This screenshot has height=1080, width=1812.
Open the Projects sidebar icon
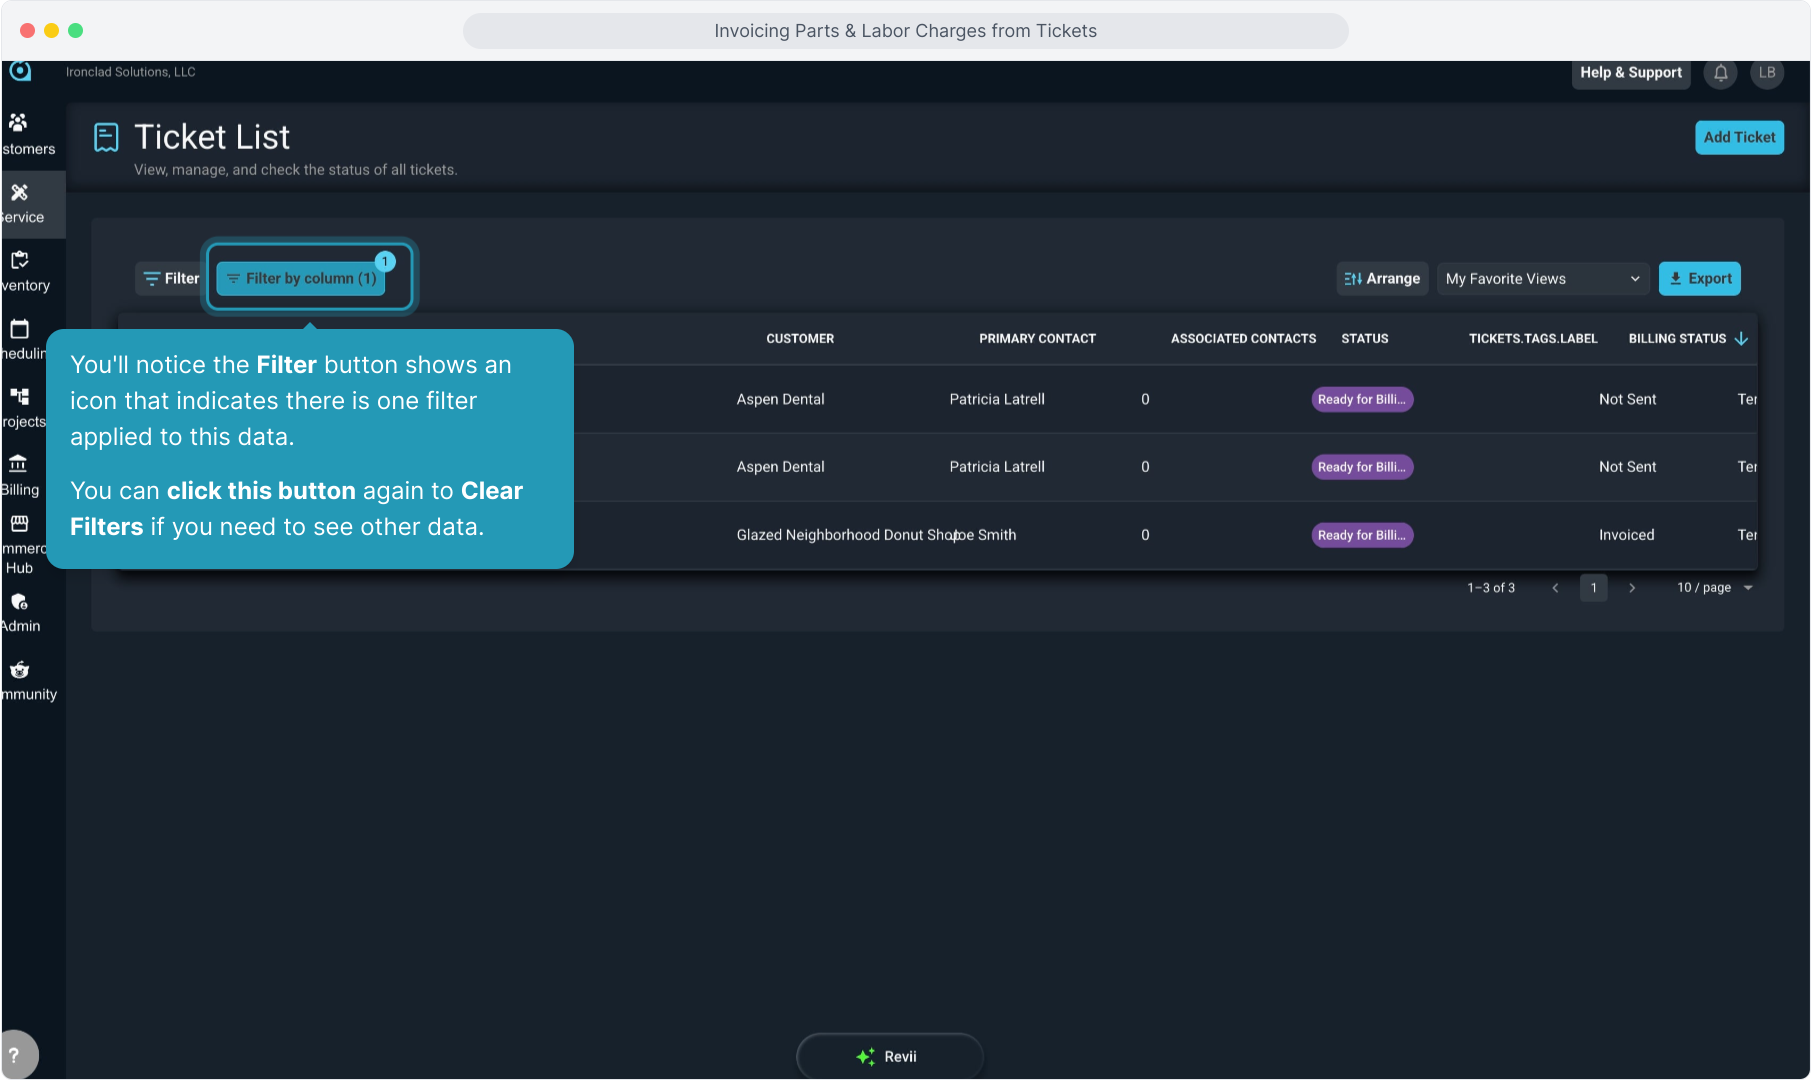(x=19, y=397)
